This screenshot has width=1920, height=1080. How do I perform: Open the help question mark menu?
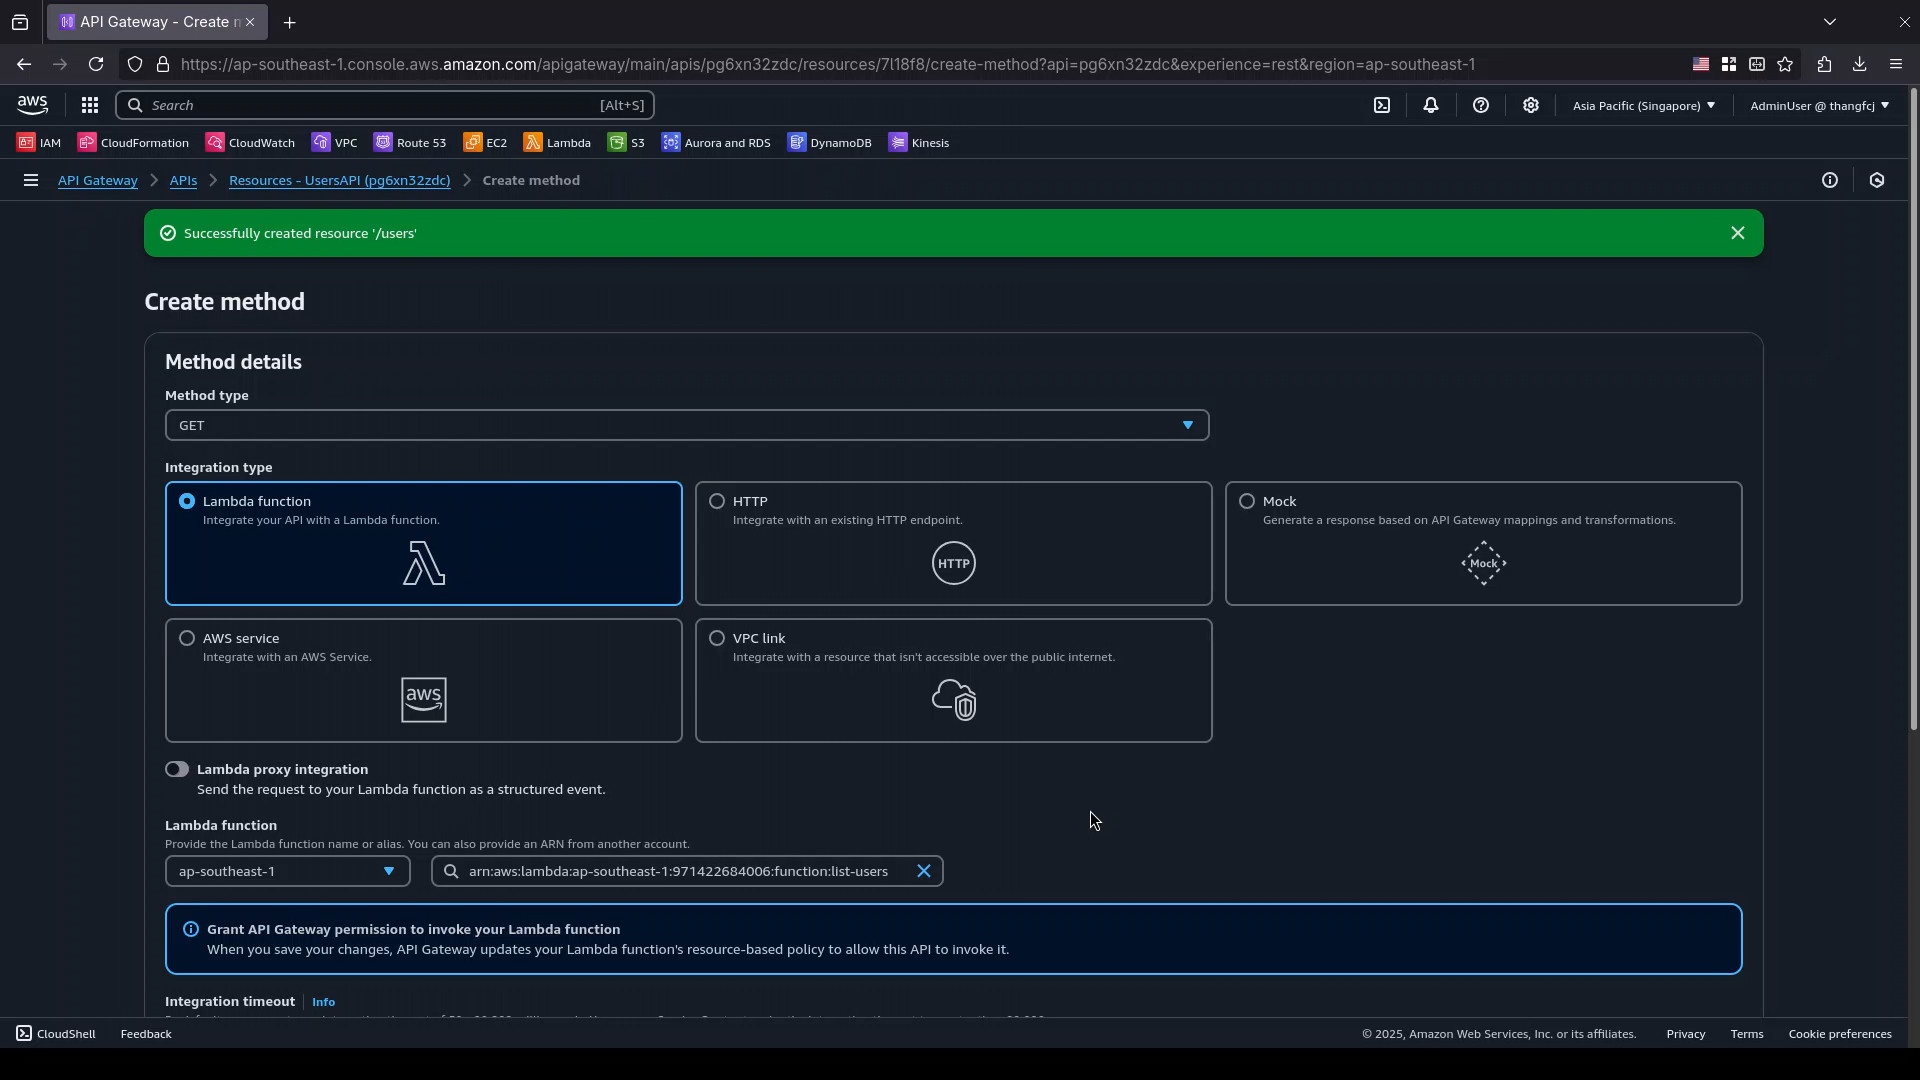click(x=1481, y=105)
